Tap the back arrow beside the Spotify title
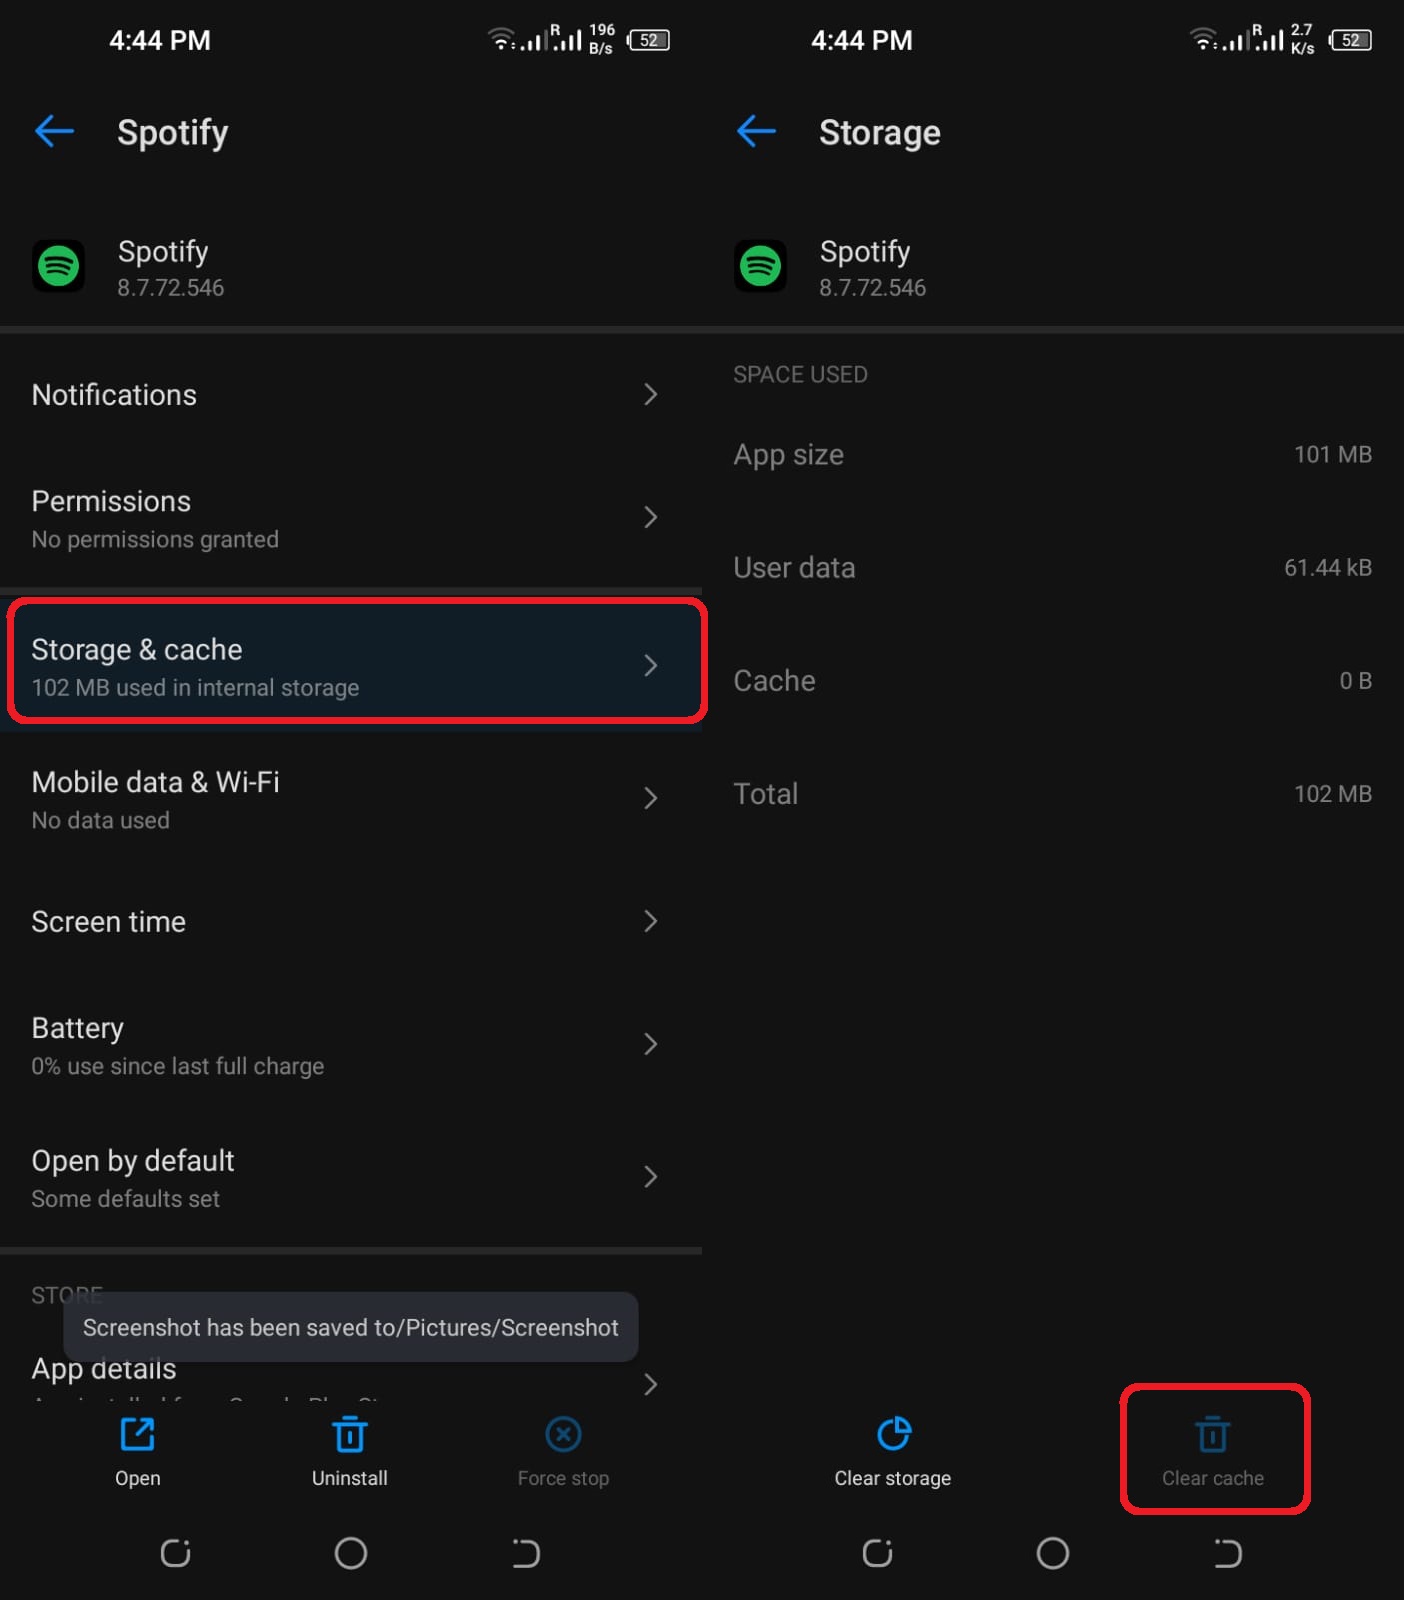Image resolution: width=1405 pixels, height=1600 pixels. tap(55, 131)
